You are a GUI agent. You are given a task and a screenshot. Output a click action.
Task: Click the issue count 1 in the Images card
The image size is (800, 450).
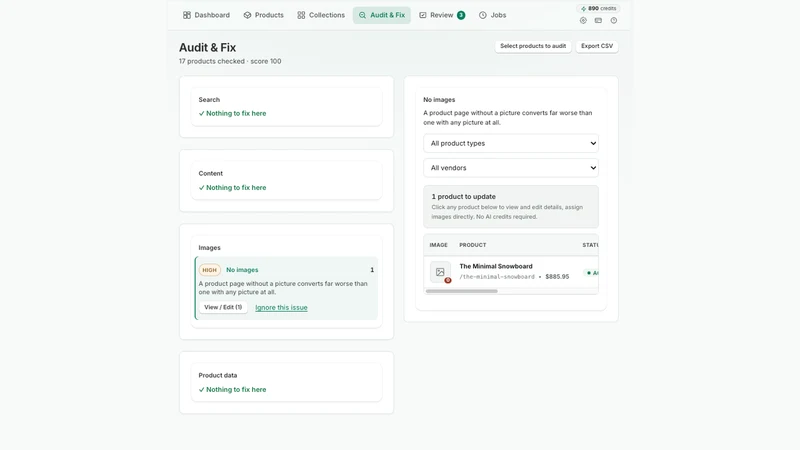click(x=372, y=270)
